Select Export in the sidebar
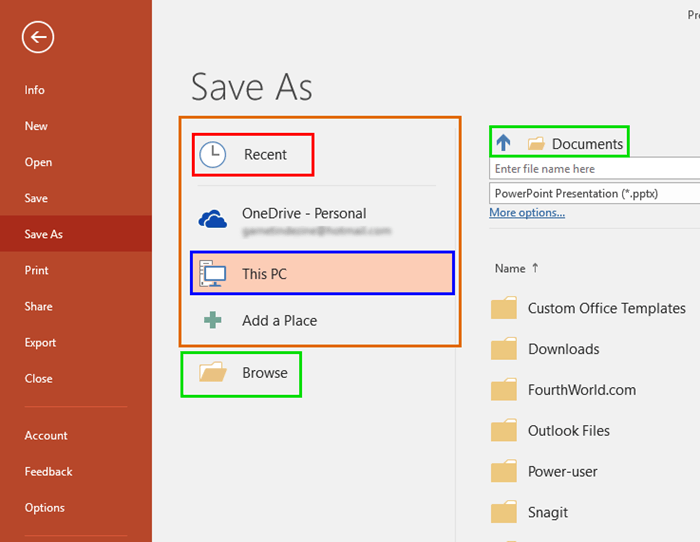 (40, 343)
